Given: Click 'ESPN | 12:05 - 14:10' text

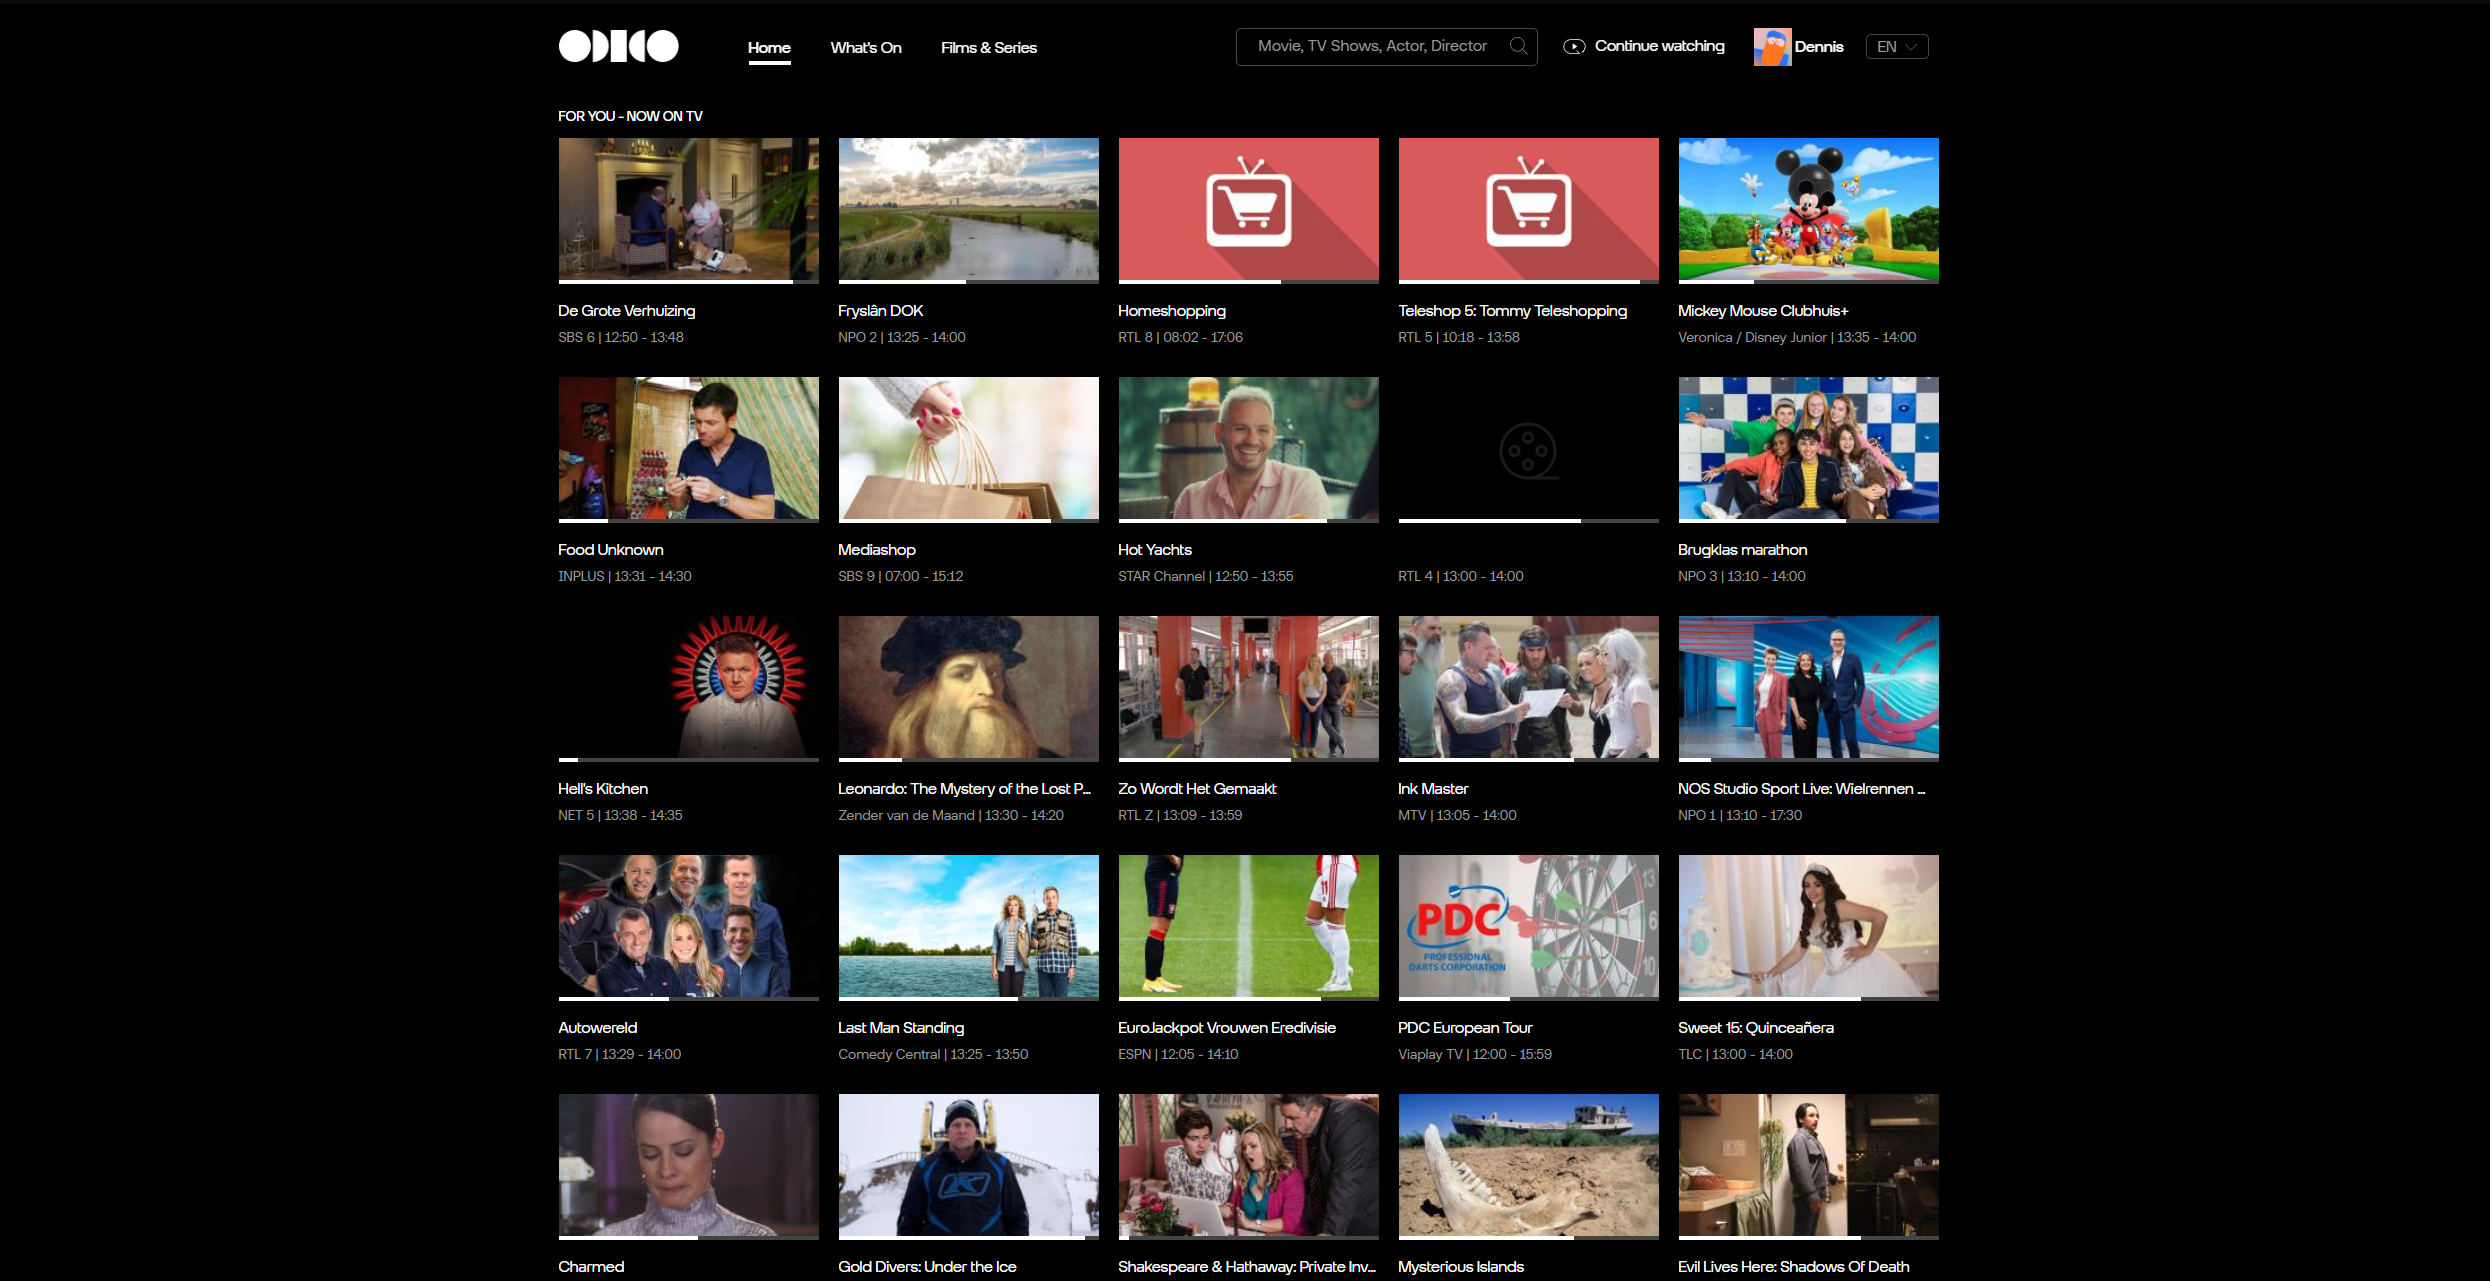Looking at the screenshot, I should [x=1178, y=1054].
